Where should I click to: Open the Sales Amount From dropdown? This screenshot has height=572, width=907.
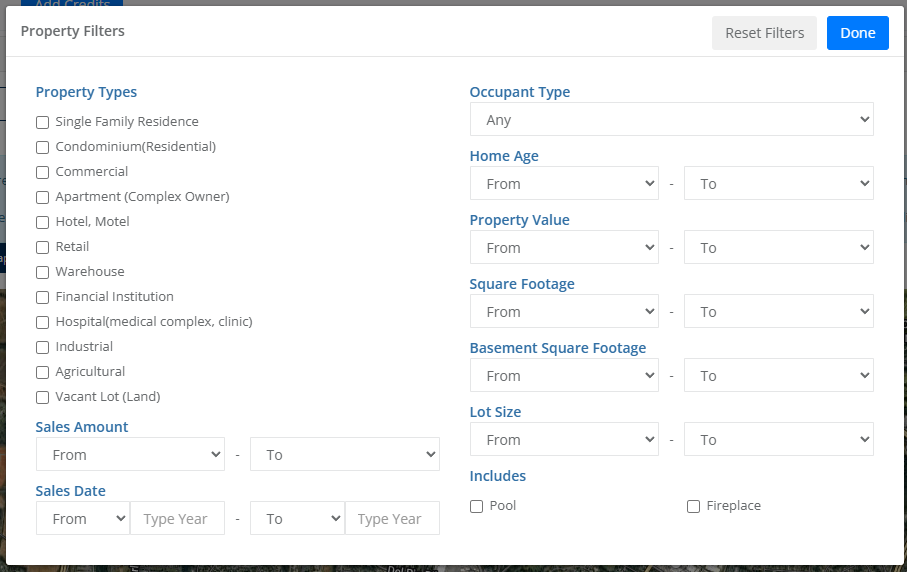click(x=130, y=455)
